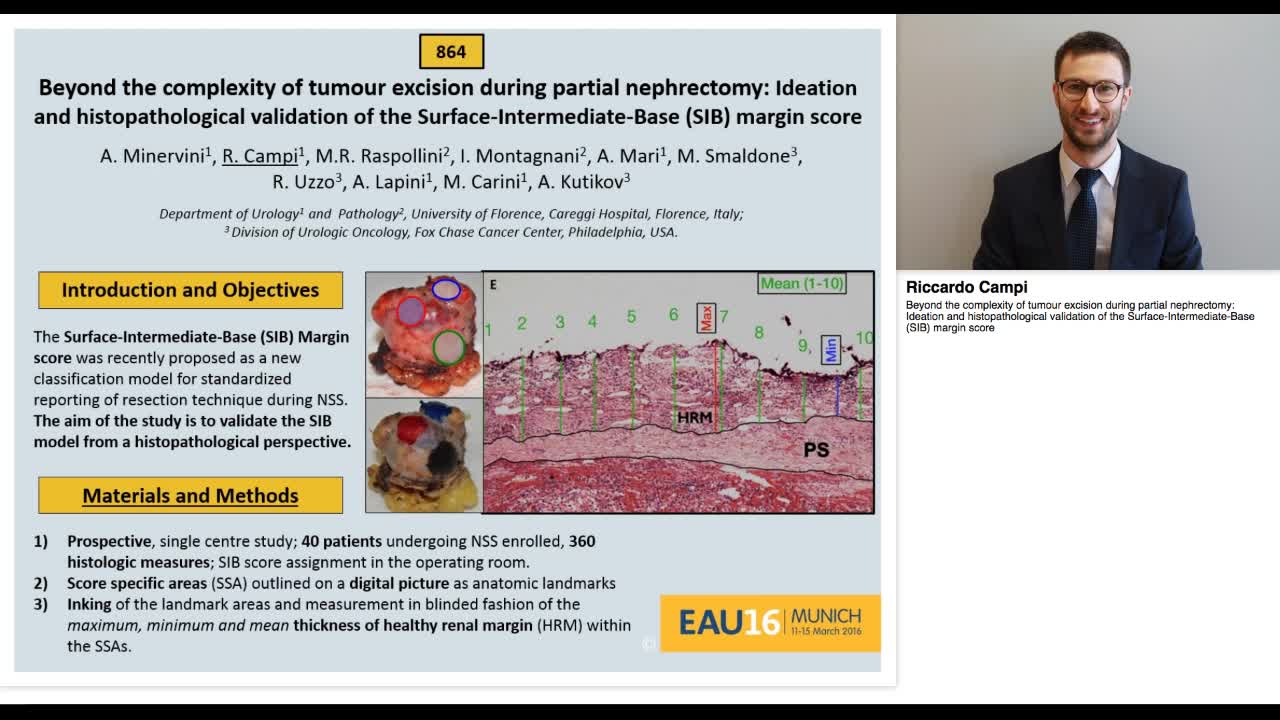Click the yellow 864 abstract number badge

click(450, 50)
